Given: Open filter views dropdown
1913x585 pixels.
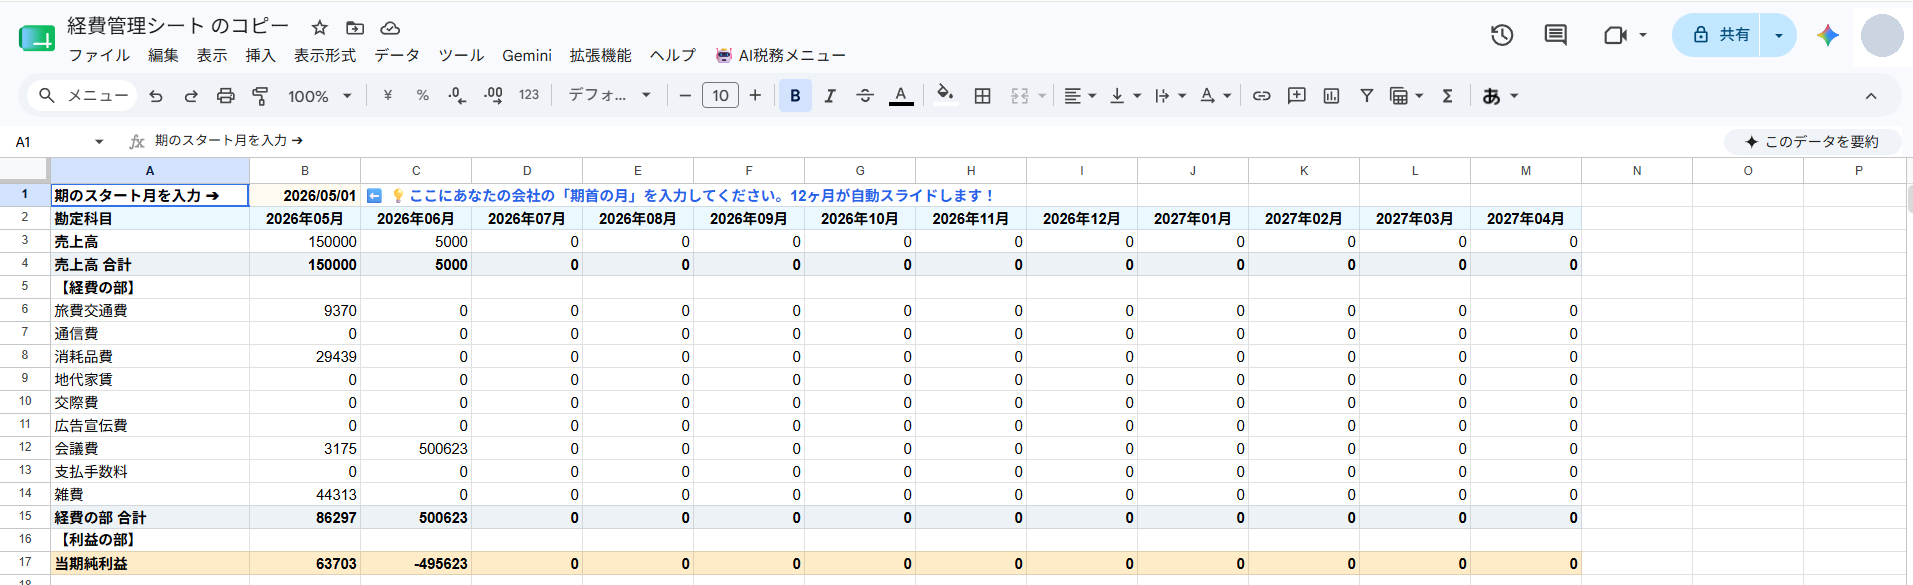Looking at the screenshot, I should [x=1406, y=96].
